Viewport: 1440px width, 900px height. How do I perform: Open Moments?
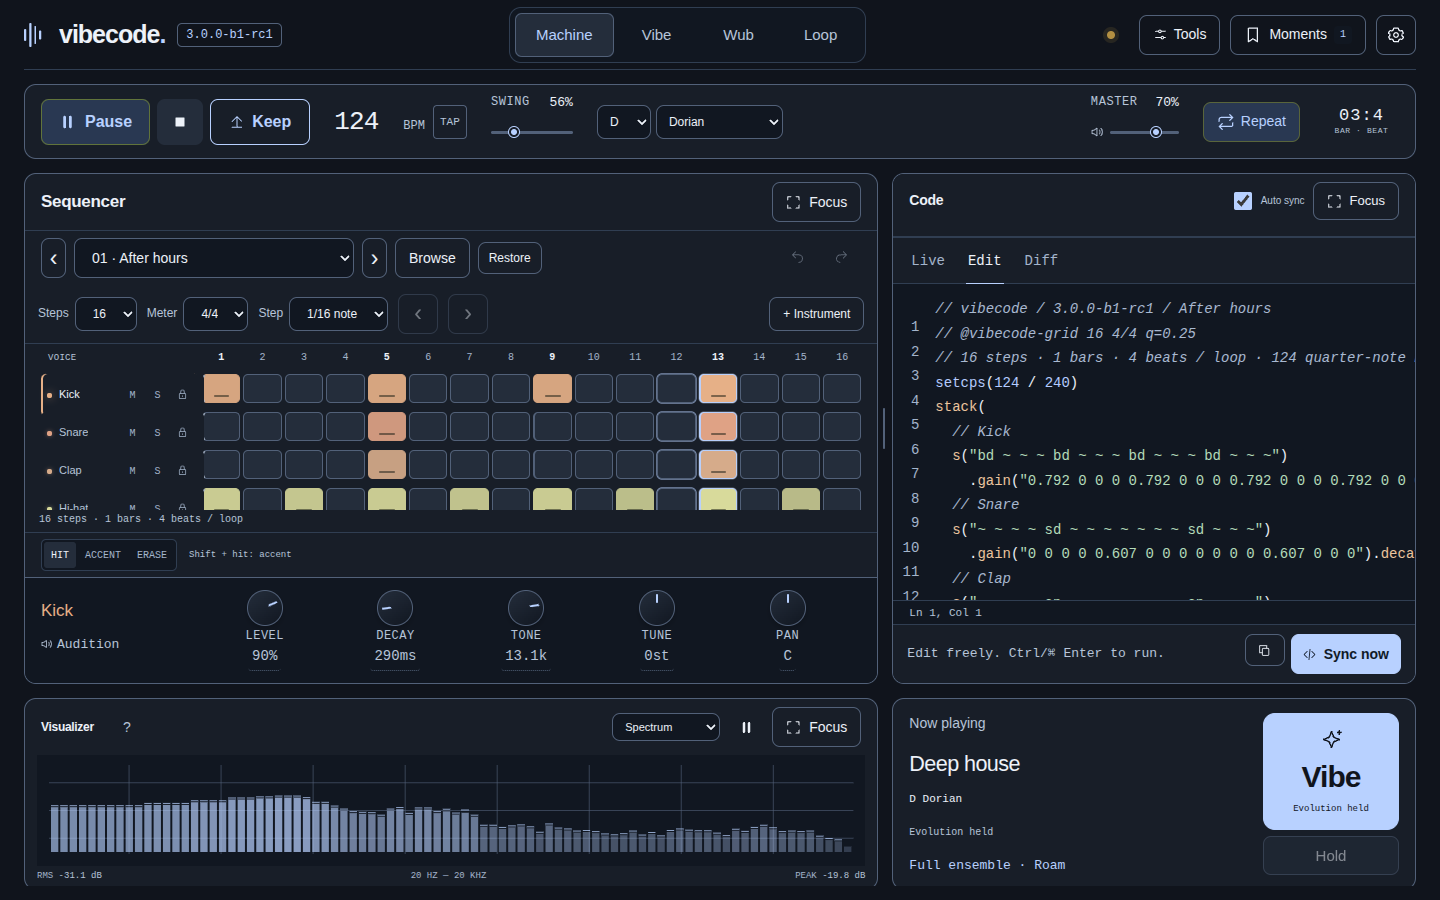[1297, 35]
